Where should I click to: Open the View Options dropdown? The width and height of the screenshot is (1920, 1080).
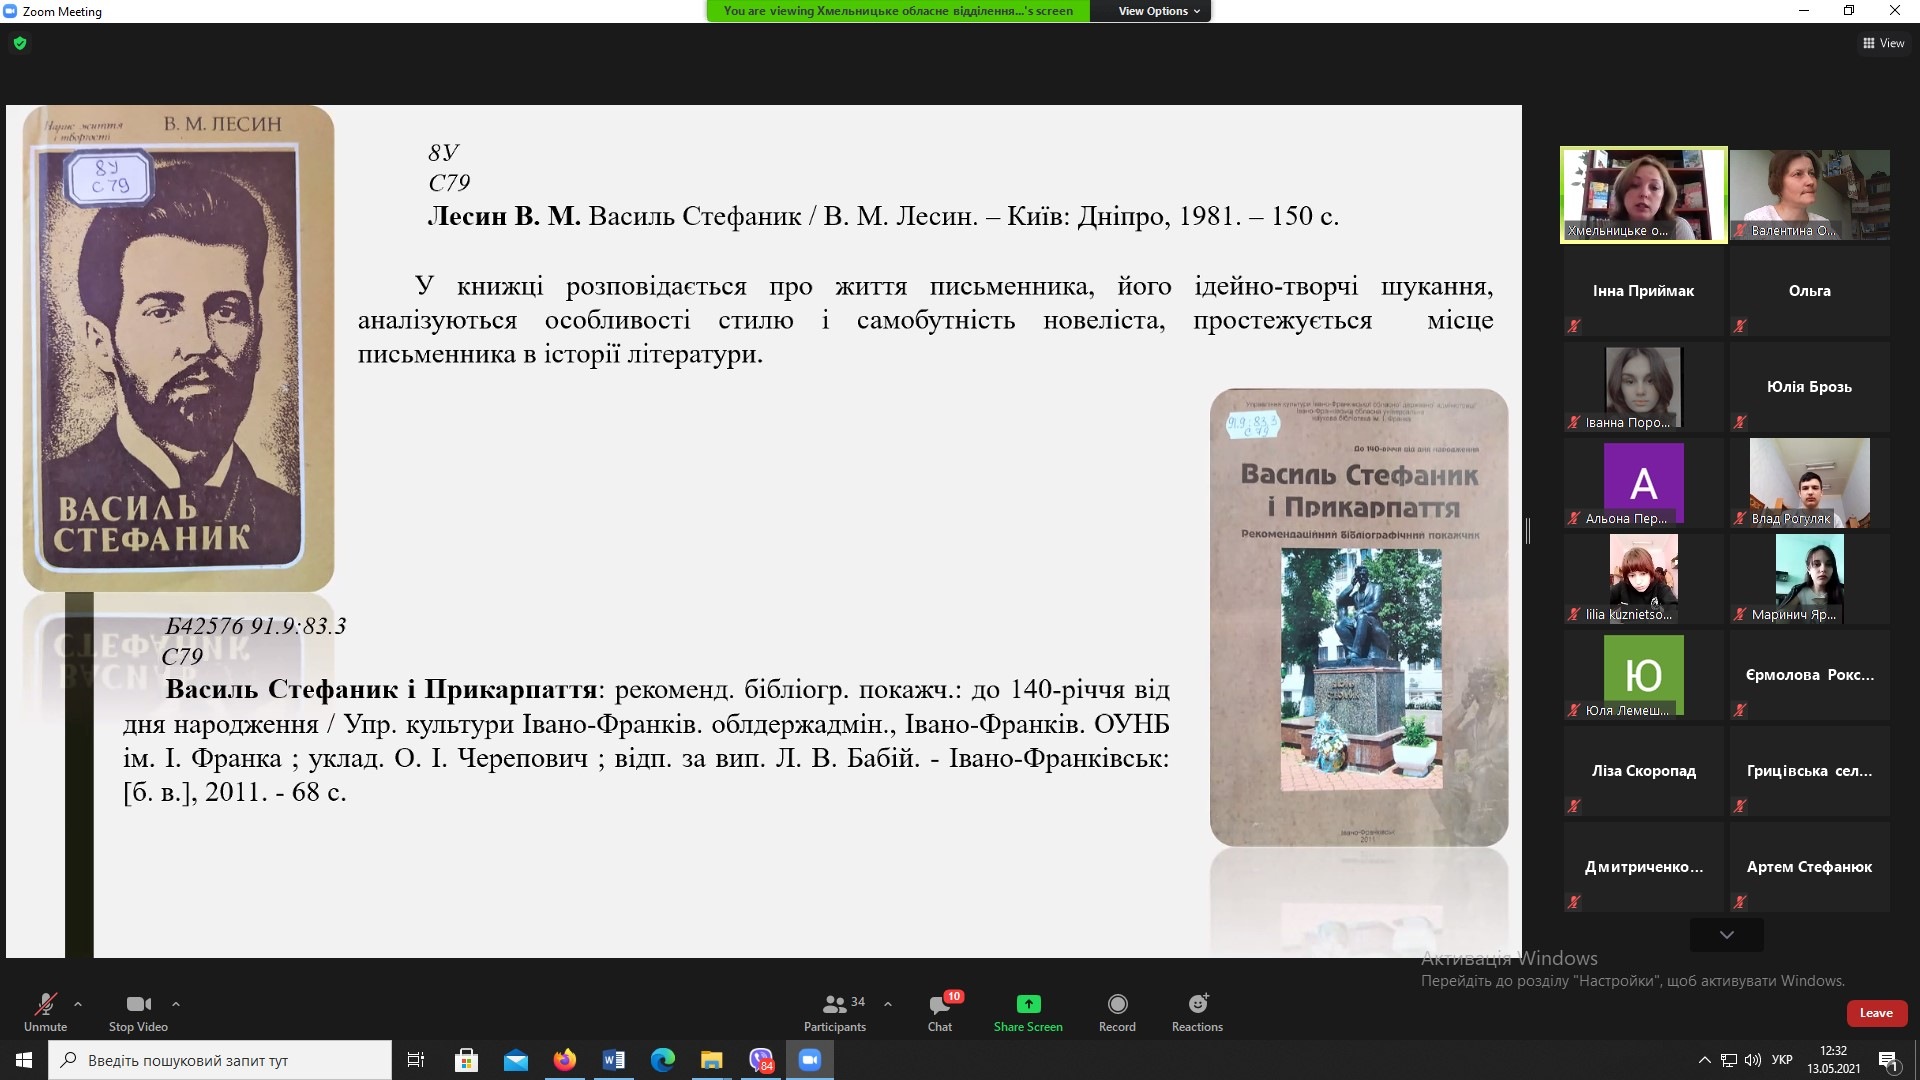(1158, 11)
